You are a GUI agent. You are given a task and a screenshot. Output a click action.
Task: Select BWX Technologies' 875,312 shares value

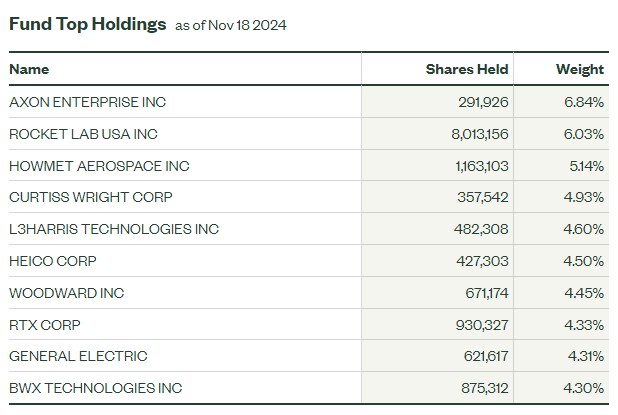click(485, 388)
